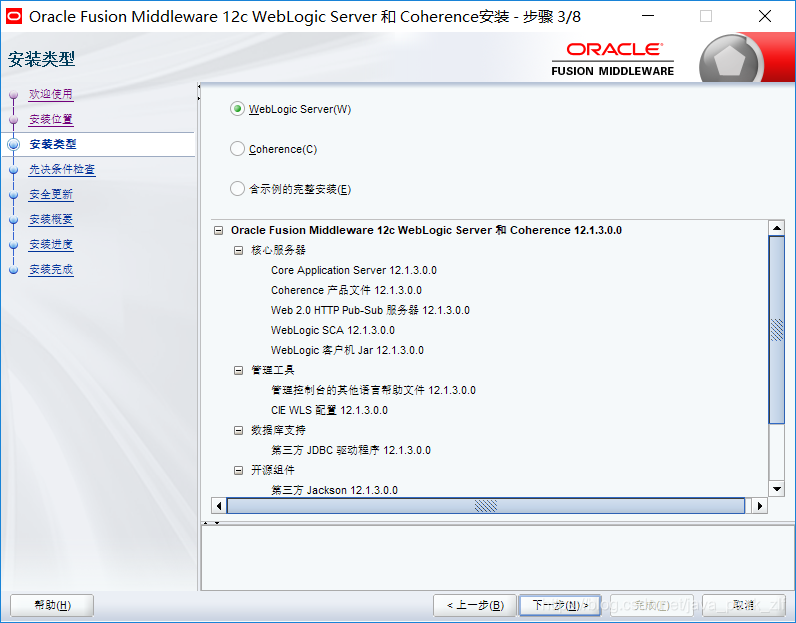Viewport: 796px width, 623px height.
Task: Click the horizontal scrollbar right arrow
Action: click(759, 506)
